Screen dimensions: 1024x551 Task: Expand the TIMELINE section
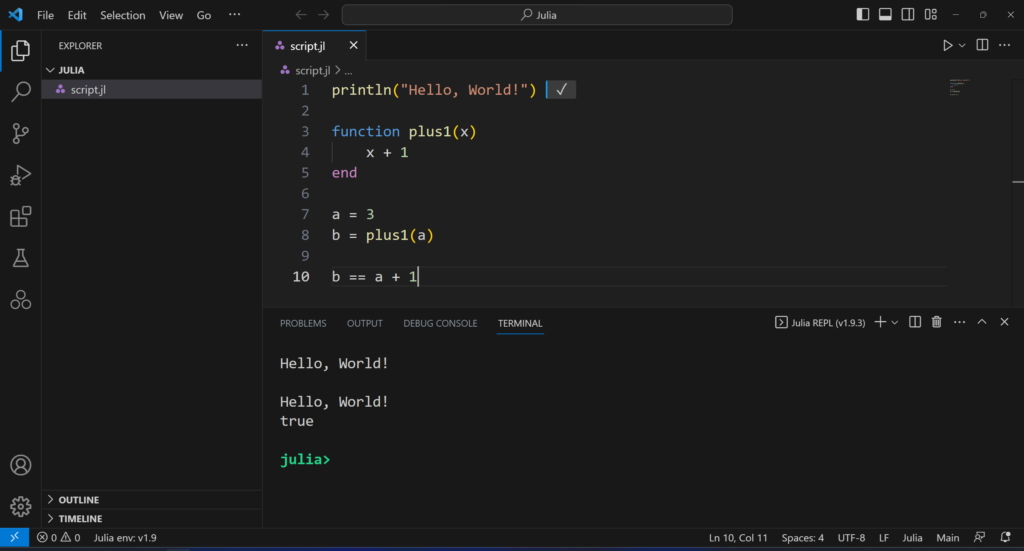click(152, 518)
